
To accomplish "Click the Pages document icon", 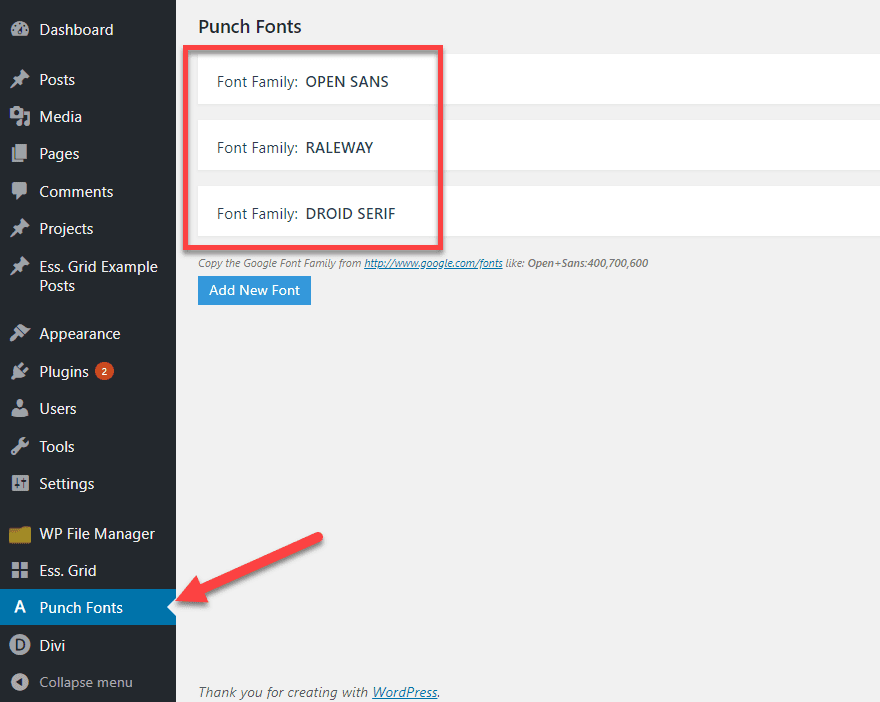I will pyautogui.click(x=19, y=154).
